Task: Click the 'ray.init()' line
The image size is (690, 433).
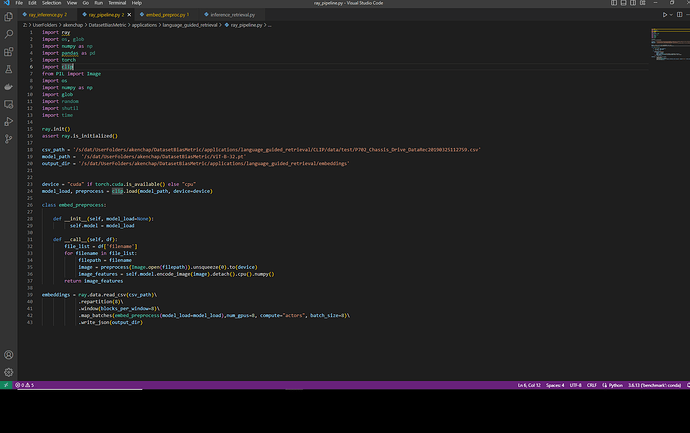Action: (56, 129)
